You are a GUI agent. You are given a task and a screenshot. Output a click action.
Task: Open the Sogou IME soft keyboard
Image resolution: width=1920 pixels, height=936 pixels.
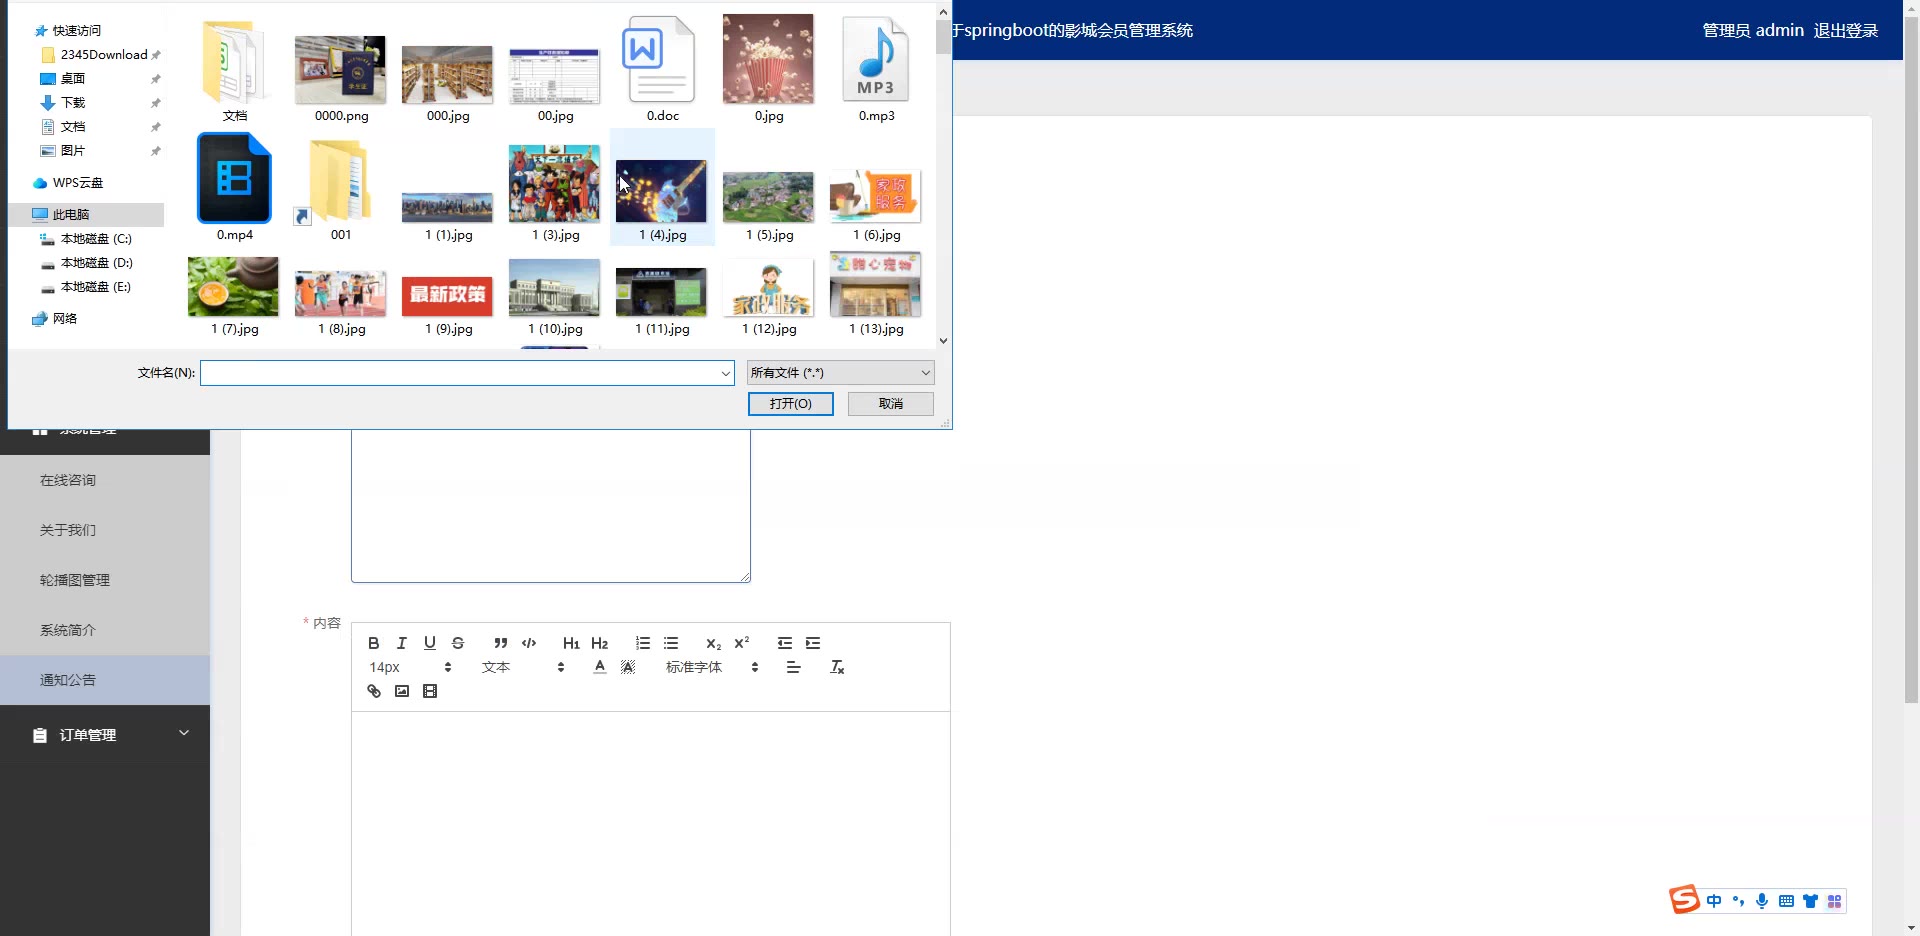(1786, 901)
